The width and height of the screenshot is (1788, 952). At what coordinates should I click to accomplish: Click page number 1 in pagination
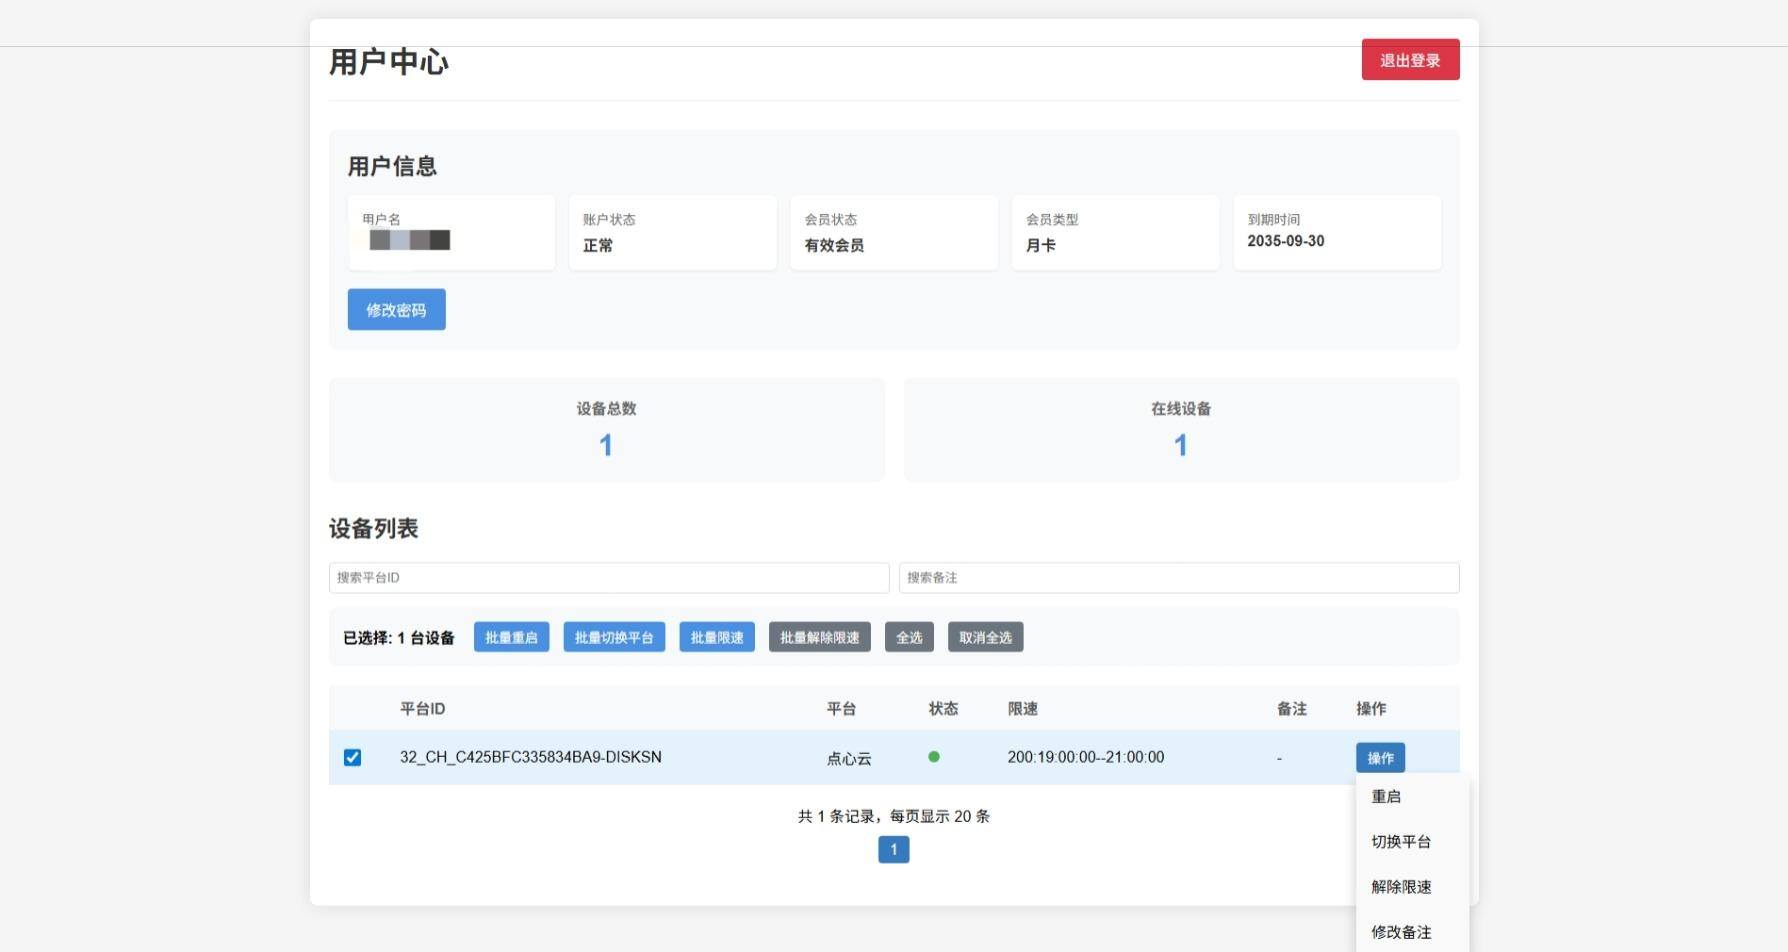(x=893, y=850)
